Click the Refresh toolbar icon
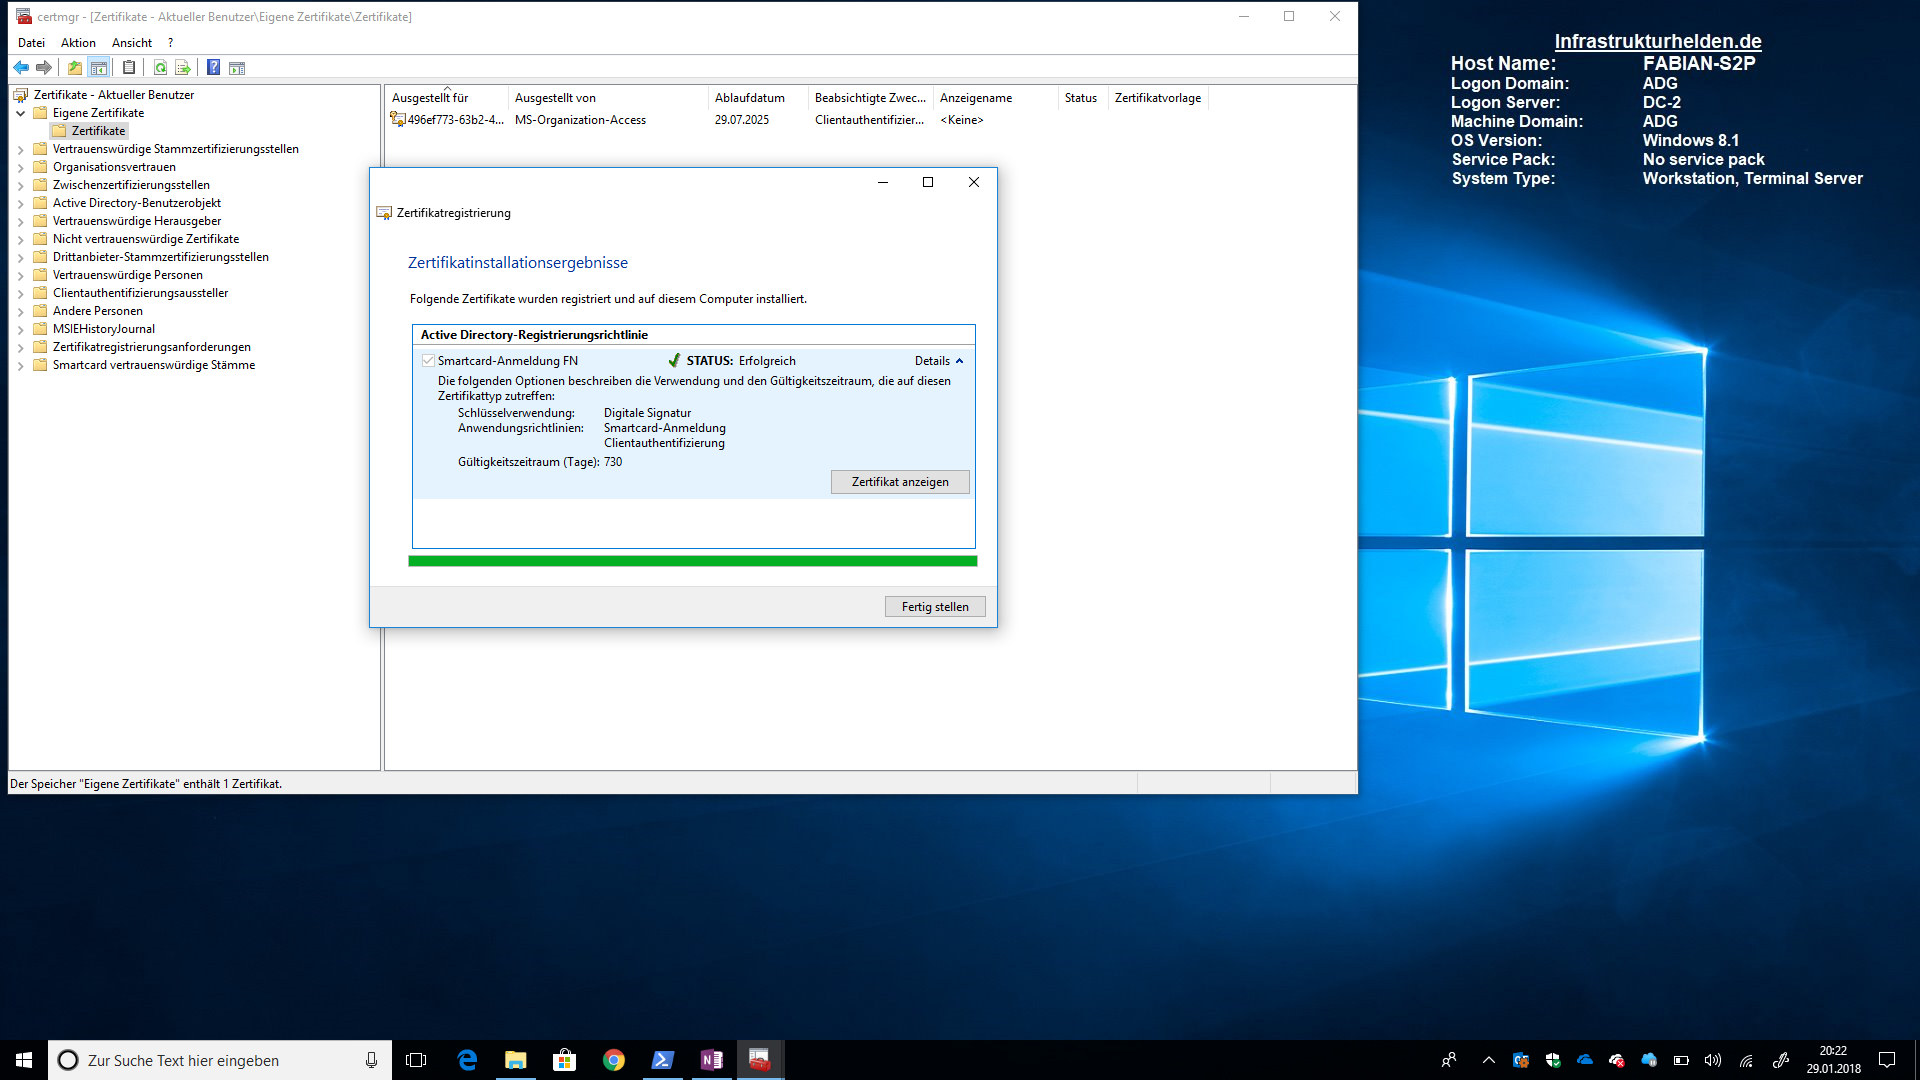The image size is (1920, 1080). pos(160,68)
